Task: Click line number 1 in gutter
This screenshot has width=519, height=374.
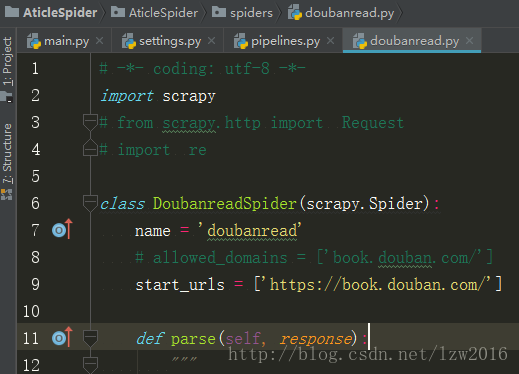Action: coord(35,68)
